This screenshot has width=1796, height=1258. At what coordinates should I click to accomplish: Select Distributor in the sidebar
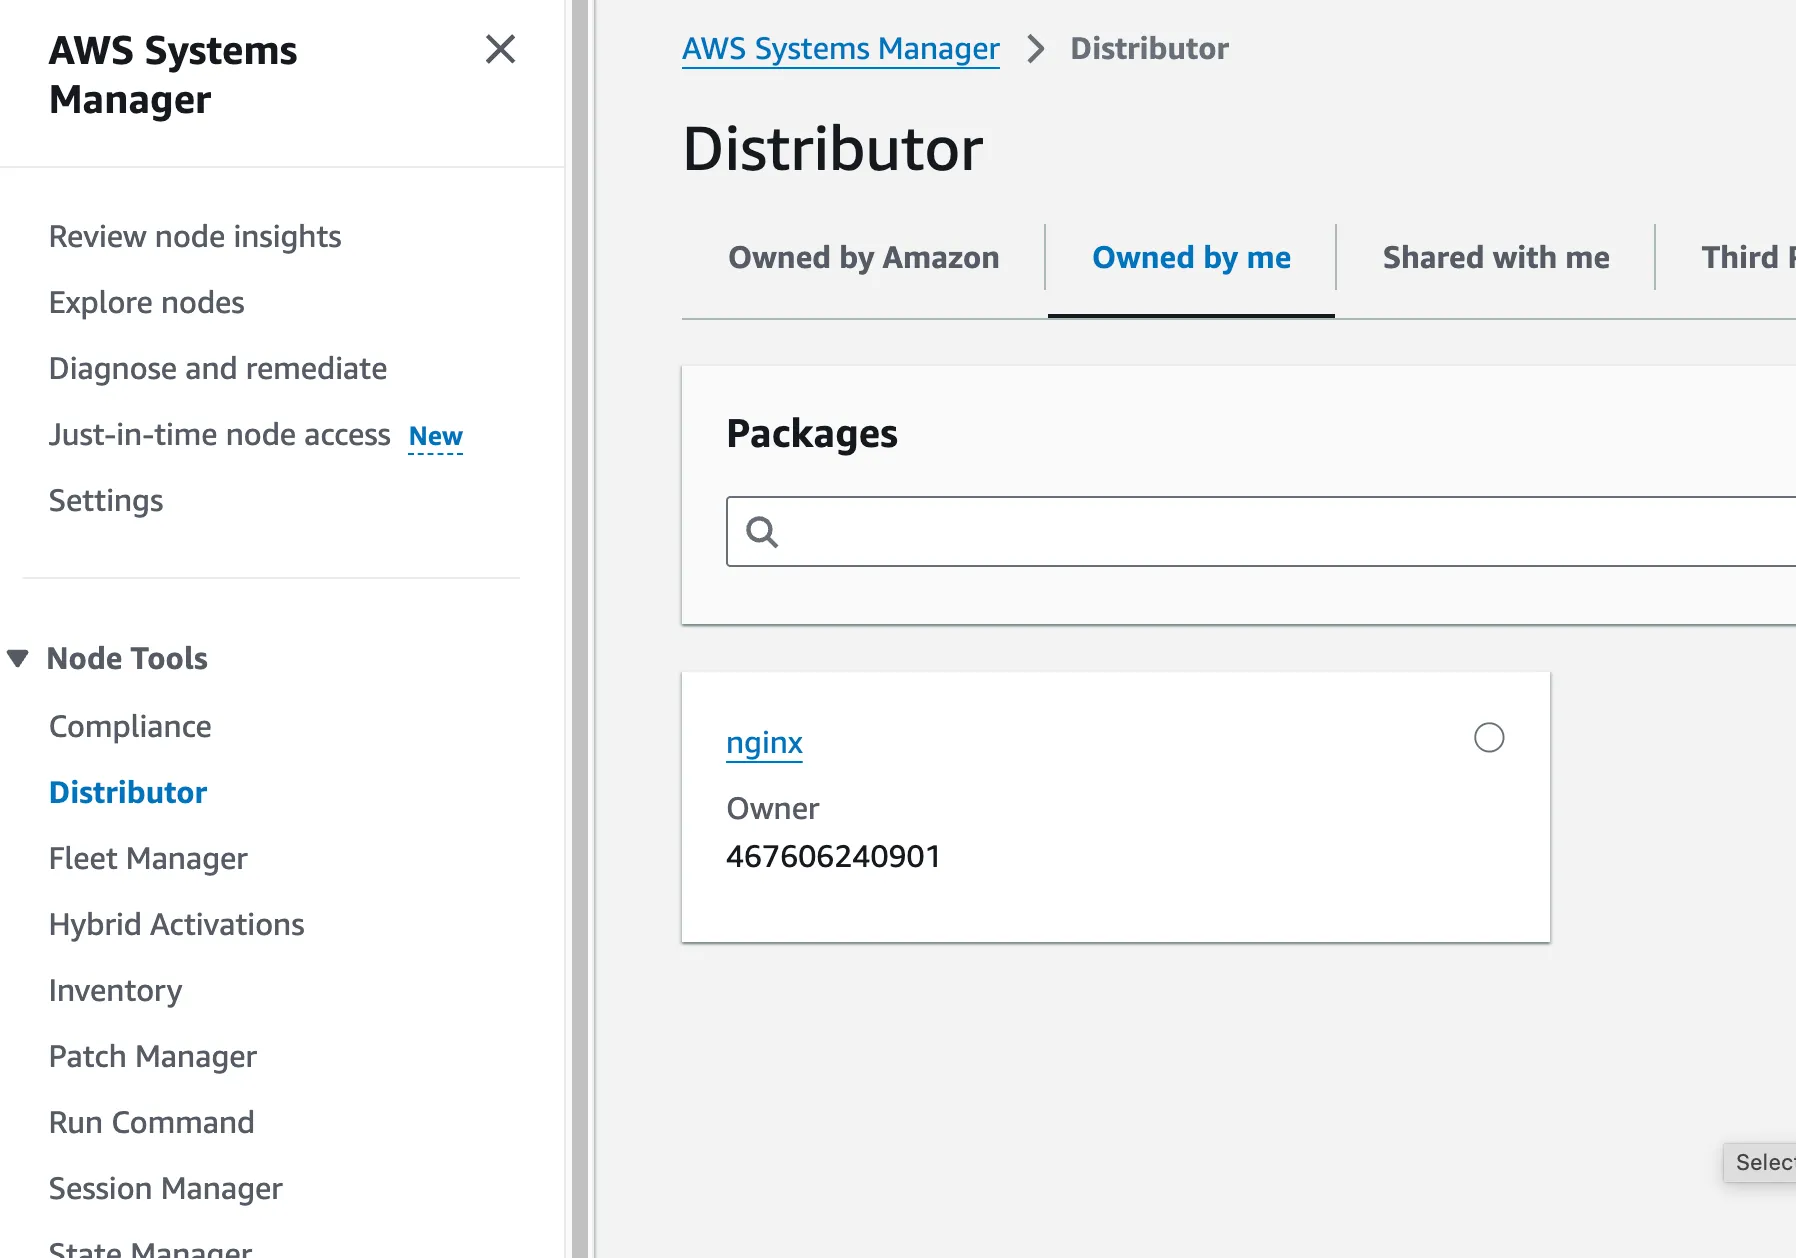128,793
